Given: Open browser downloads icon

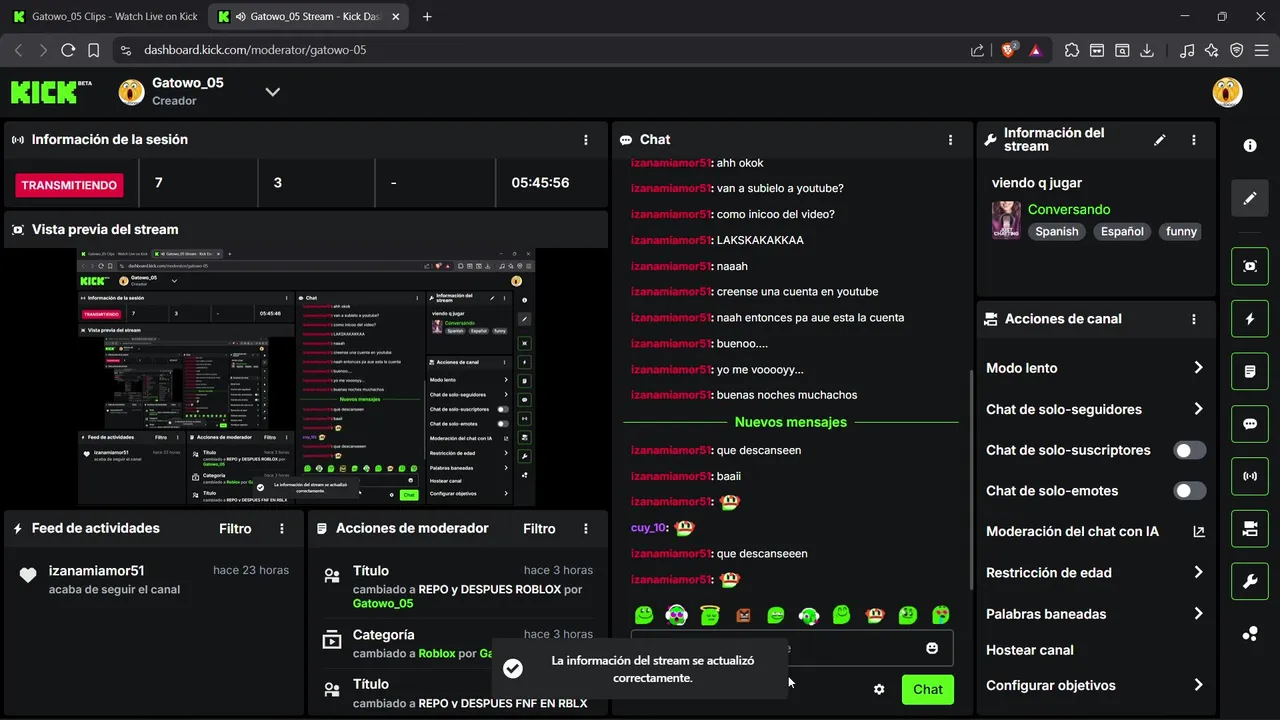Looking at the screenshot, I should (x=1147, y=50).
